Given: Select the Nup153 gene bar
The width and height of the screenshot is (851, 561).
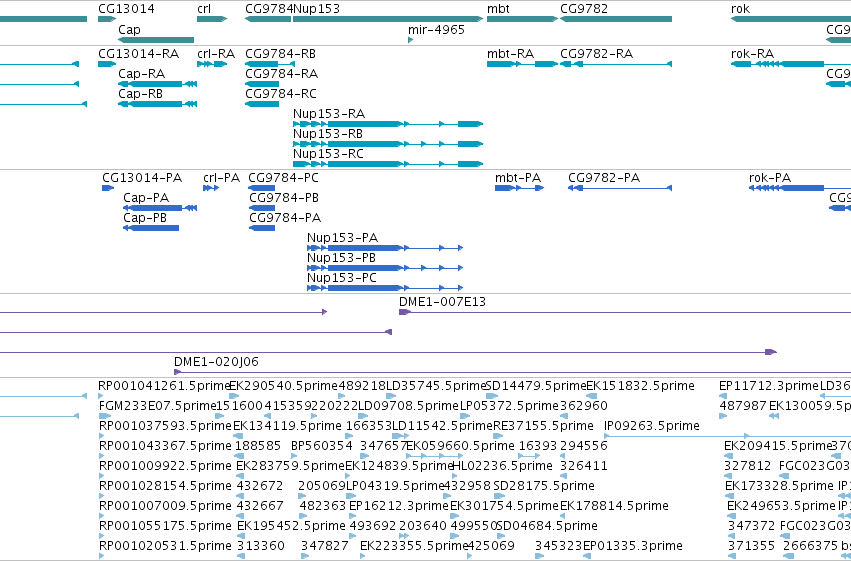Looking at the screenshot, I should pyautogui.click(x=388, y=19).
